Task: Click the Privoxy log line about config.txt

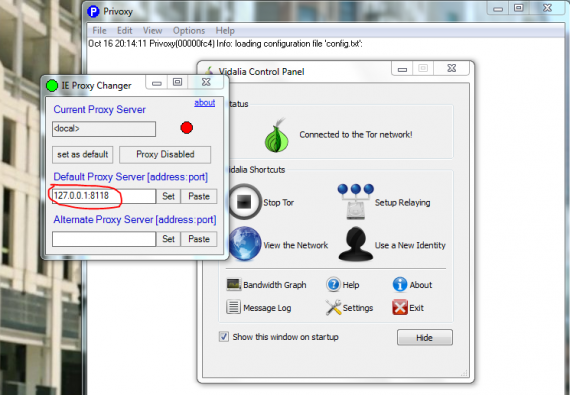Action: pyautogui.click(x=225, y=44)
